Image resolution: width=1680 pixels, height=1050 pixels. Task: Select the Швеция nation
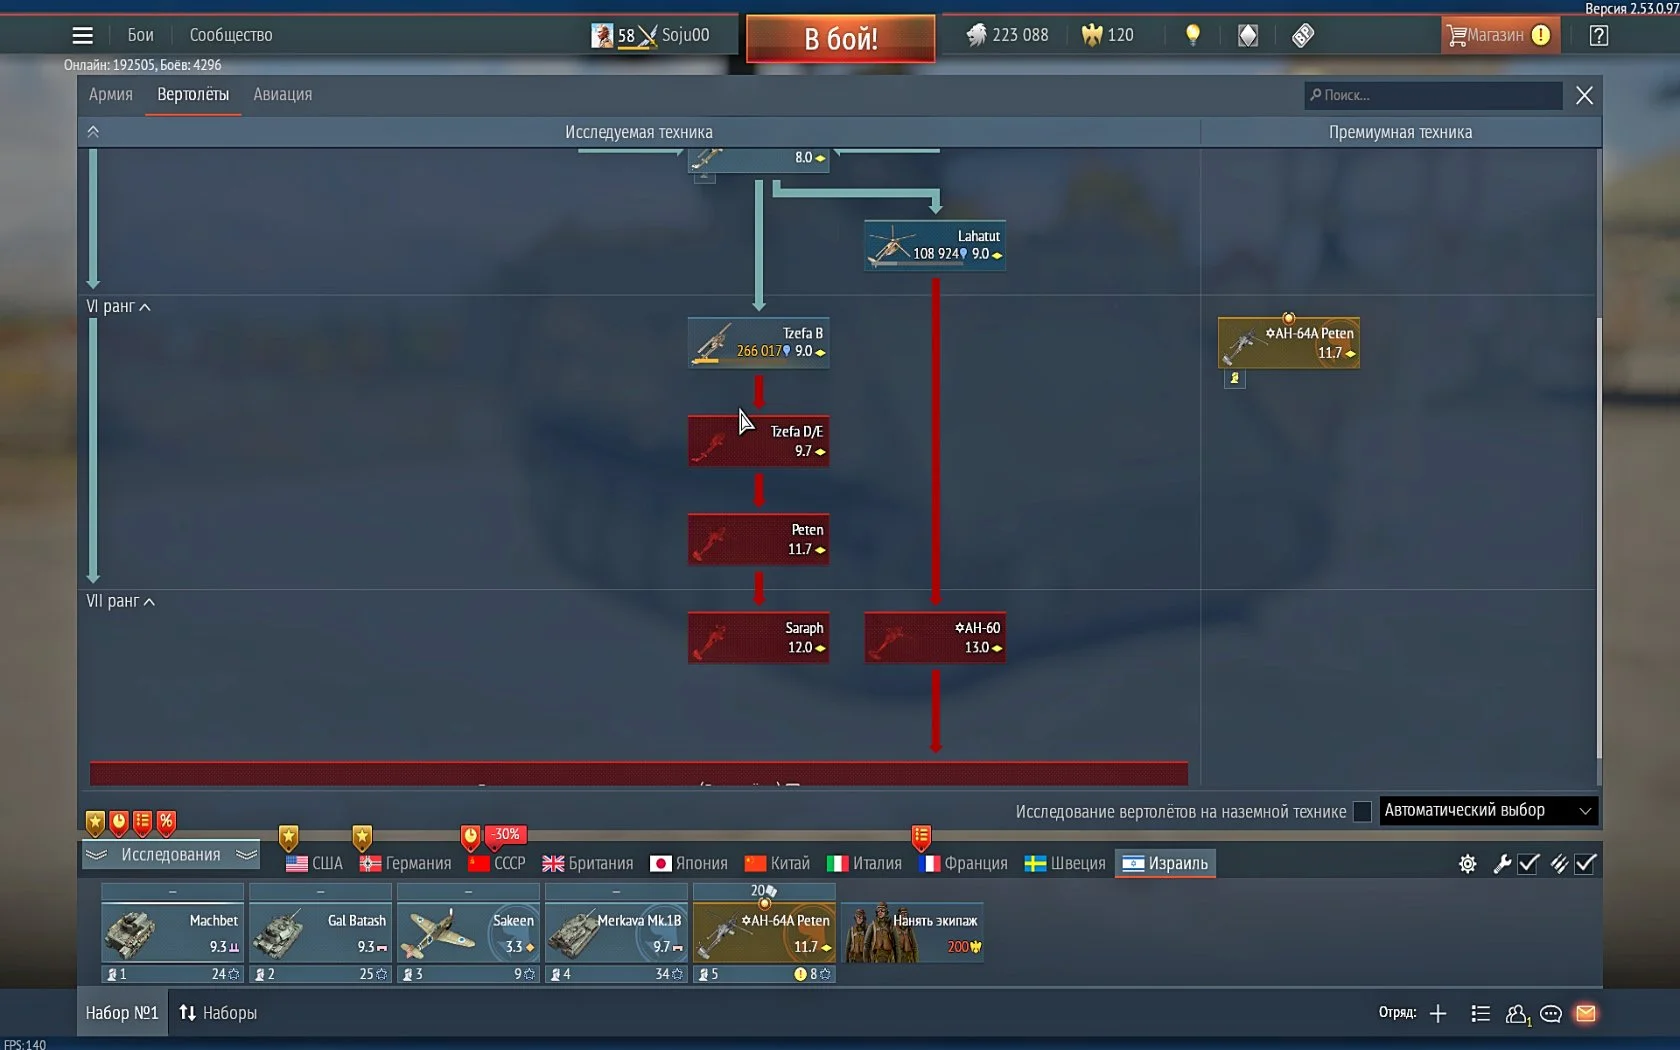[1065, 863]
